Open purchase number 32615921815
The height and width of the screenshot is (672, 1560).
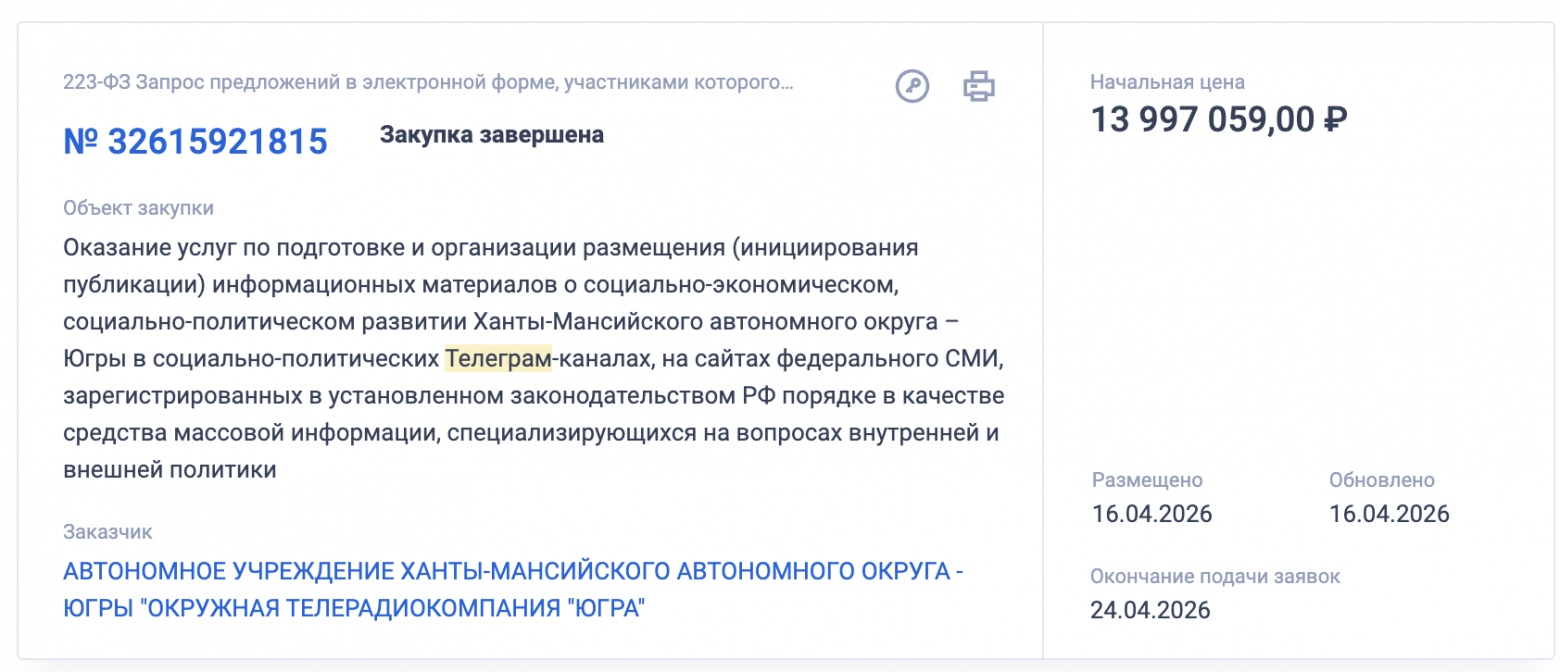click(x=196, y=141)
